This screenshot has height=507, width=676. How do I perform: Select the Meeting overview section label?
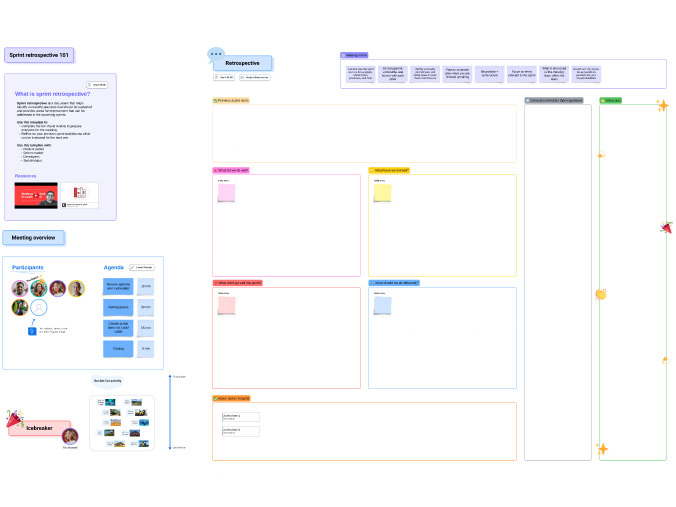point(33,238)
